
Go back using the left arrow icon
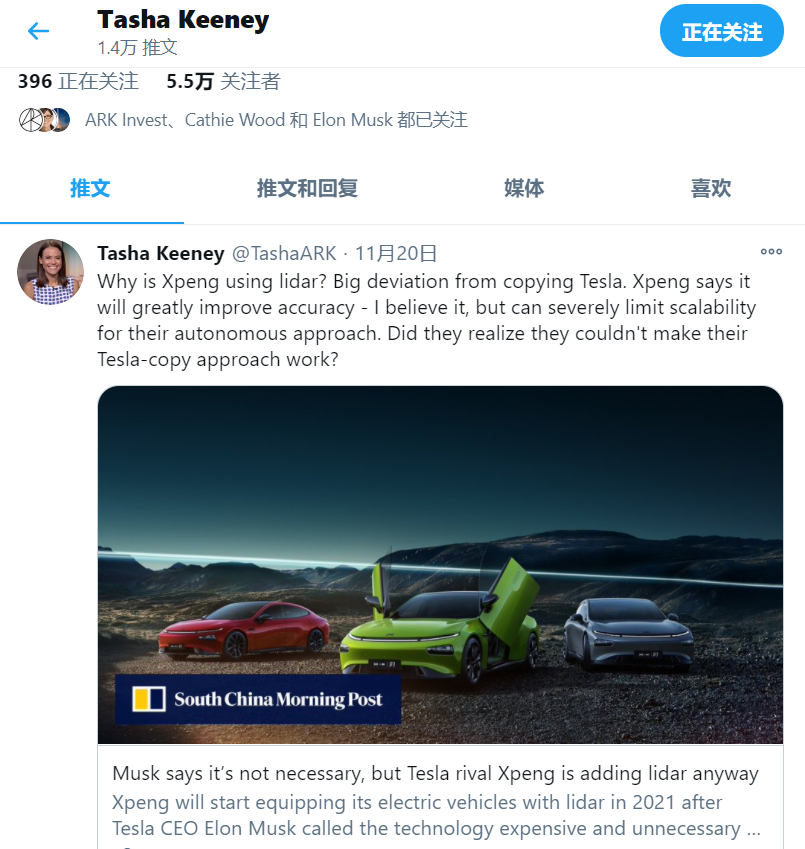click(x=38, y=31)
